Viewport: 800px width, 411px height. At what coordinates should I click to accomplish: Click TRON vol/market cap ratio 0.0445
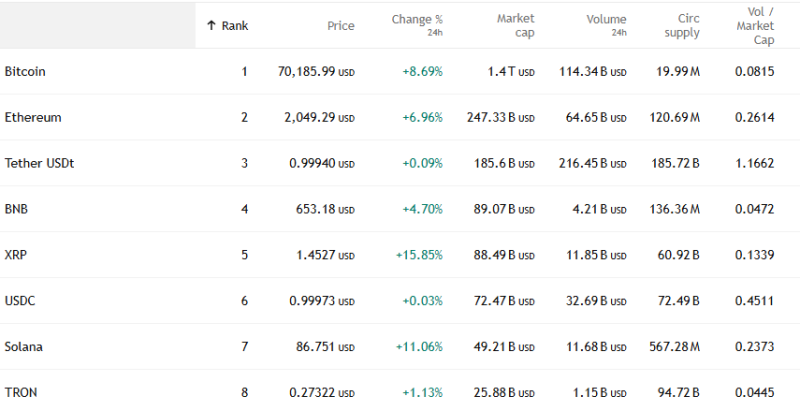[755, 393]
